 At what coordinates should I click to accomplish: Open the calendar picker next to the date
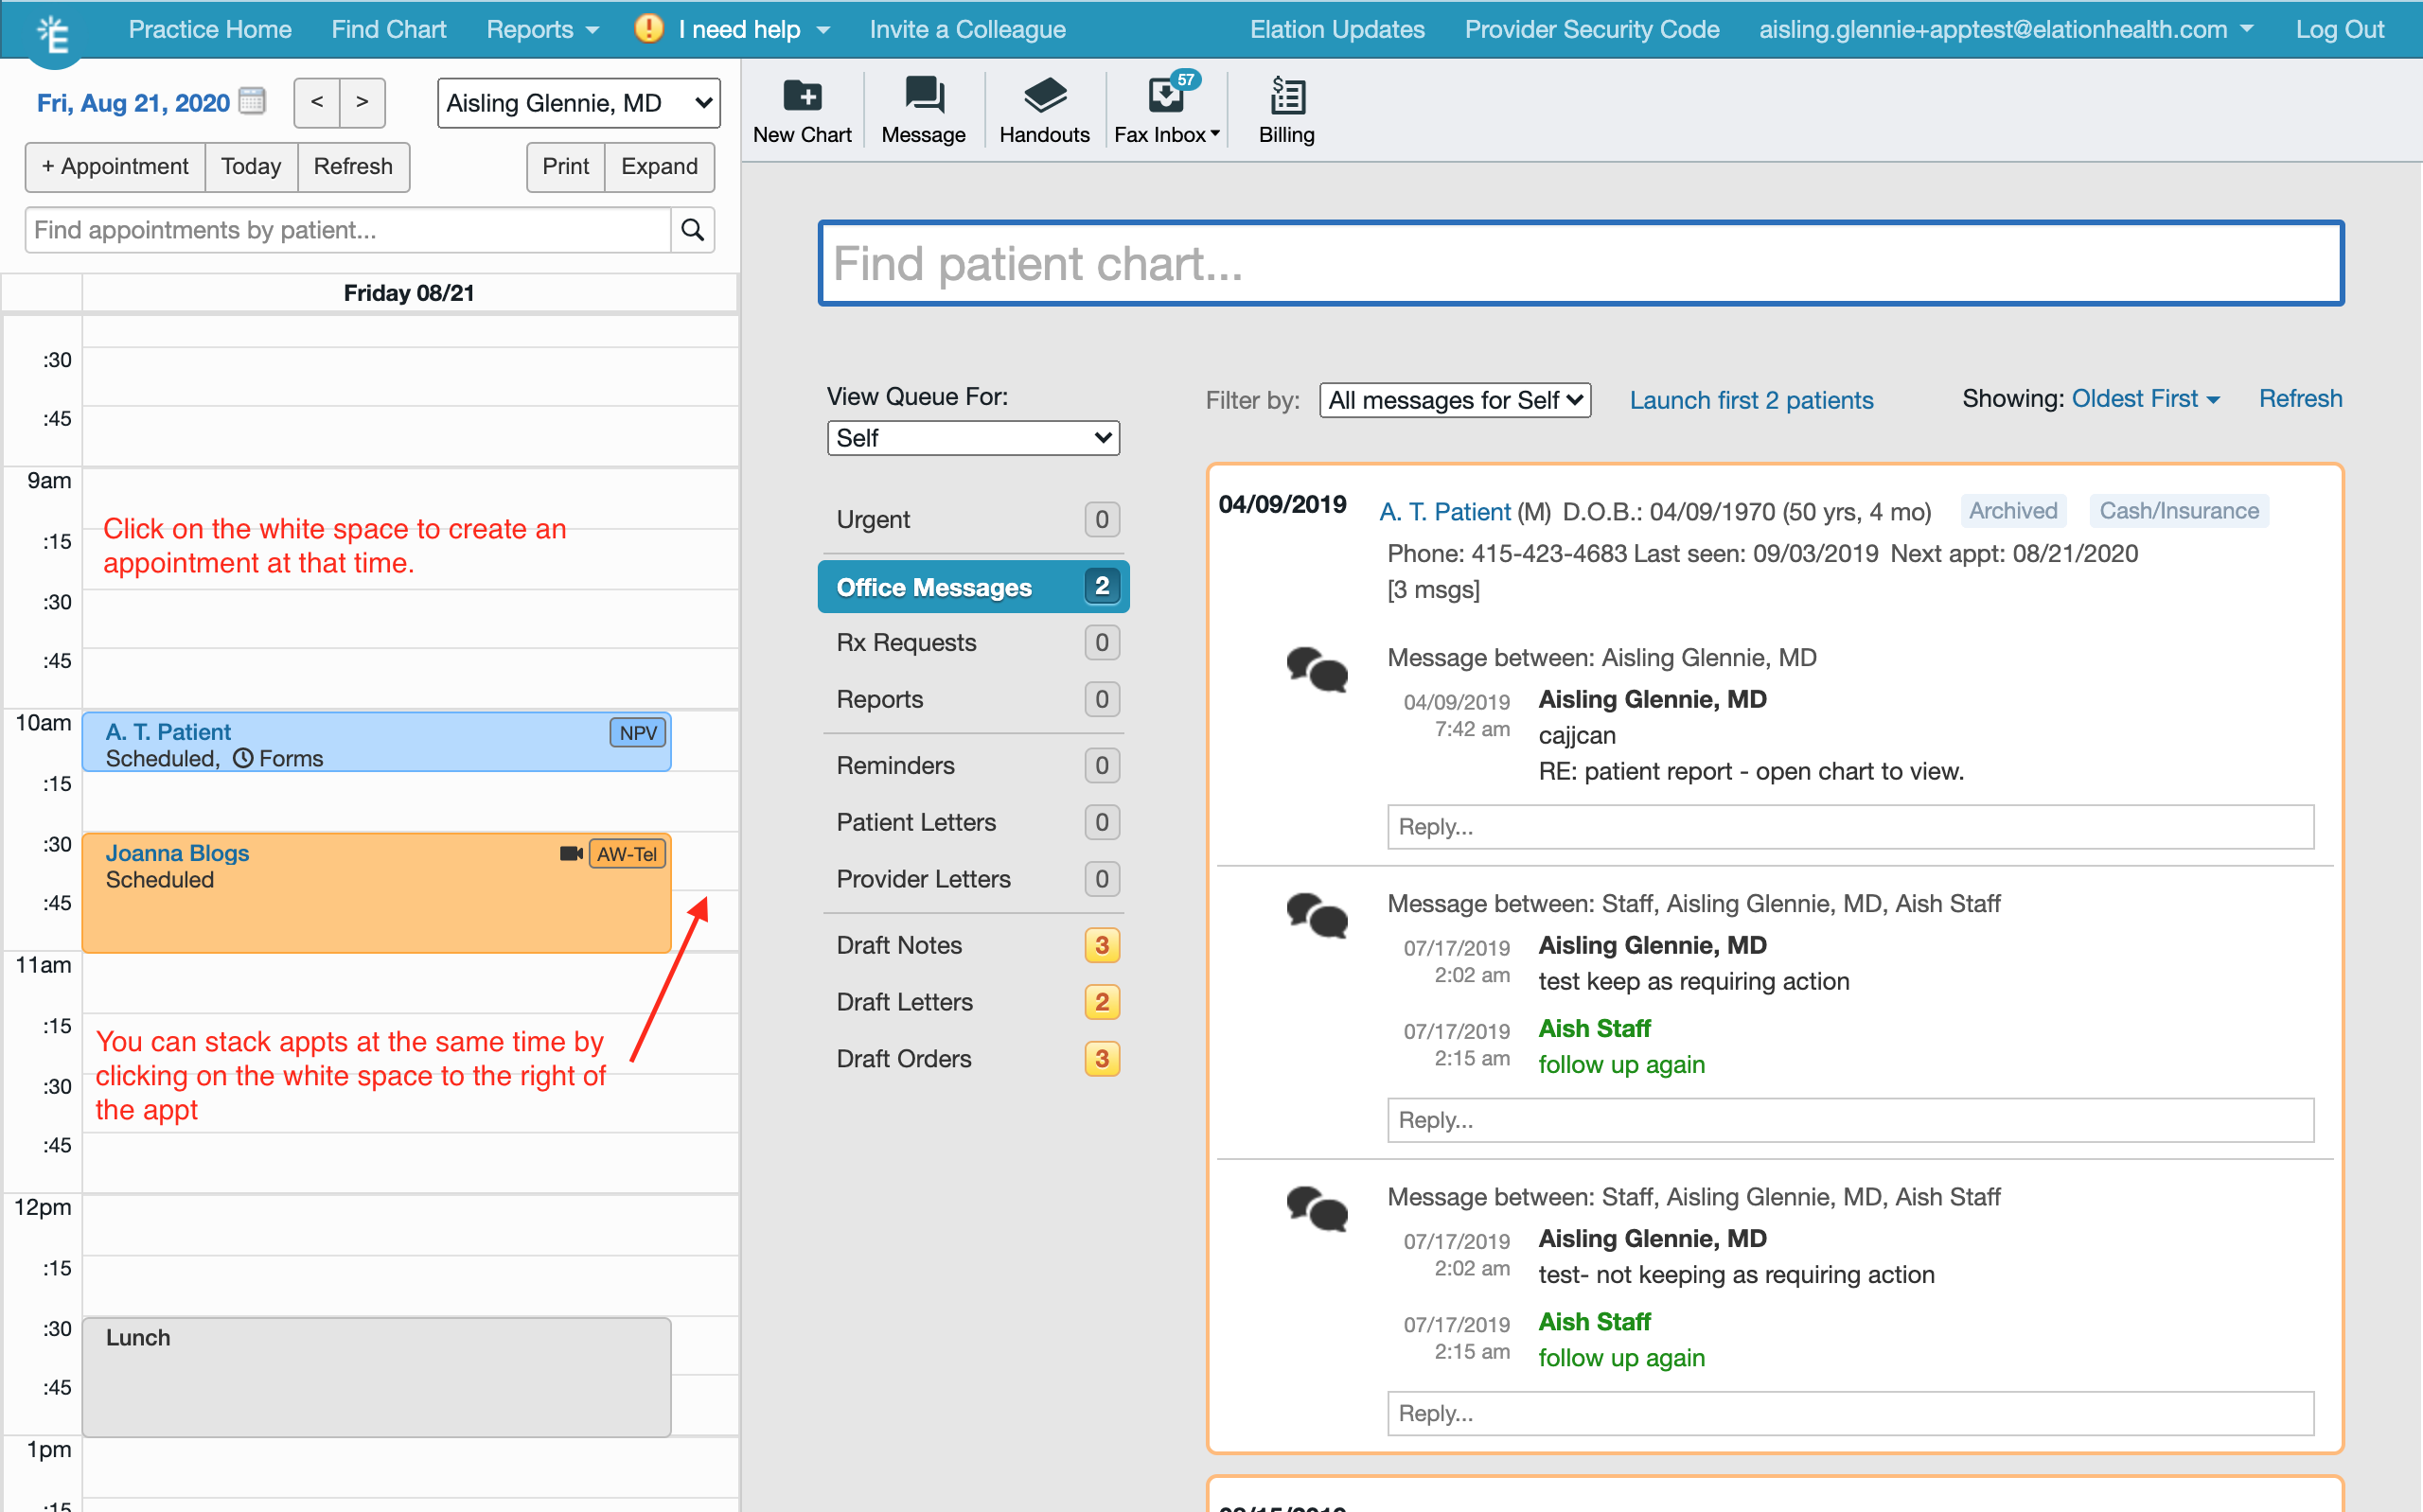[x=252, y=101]
